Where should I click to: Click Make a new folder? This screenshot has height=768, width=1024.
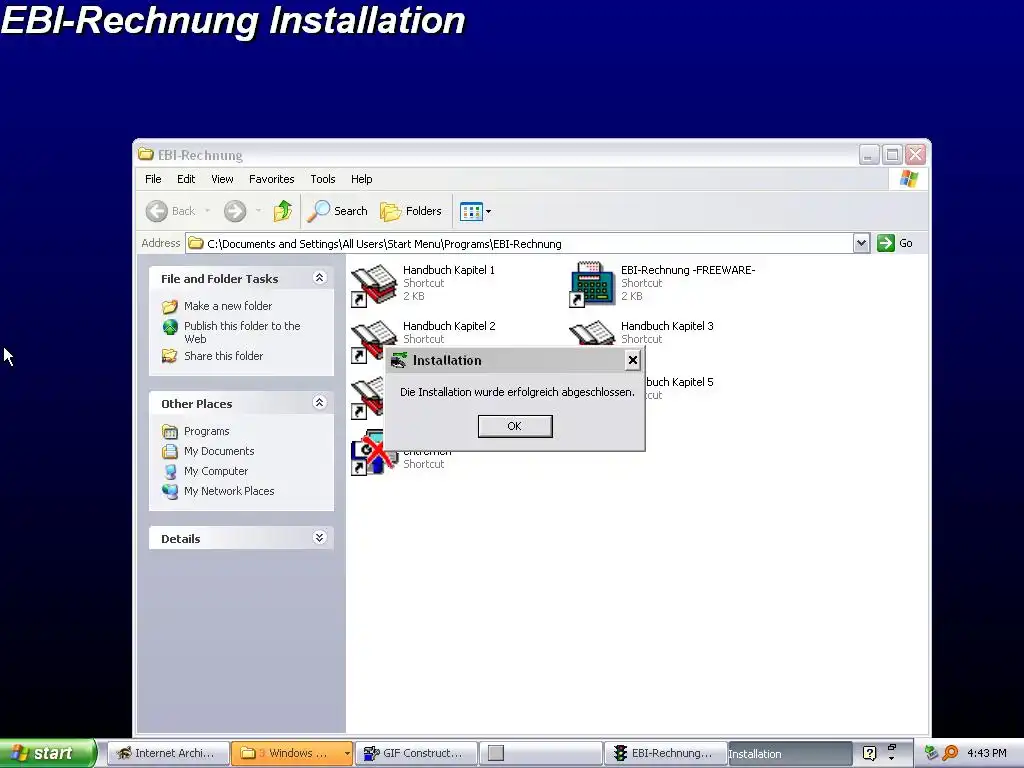coord(228,306)
